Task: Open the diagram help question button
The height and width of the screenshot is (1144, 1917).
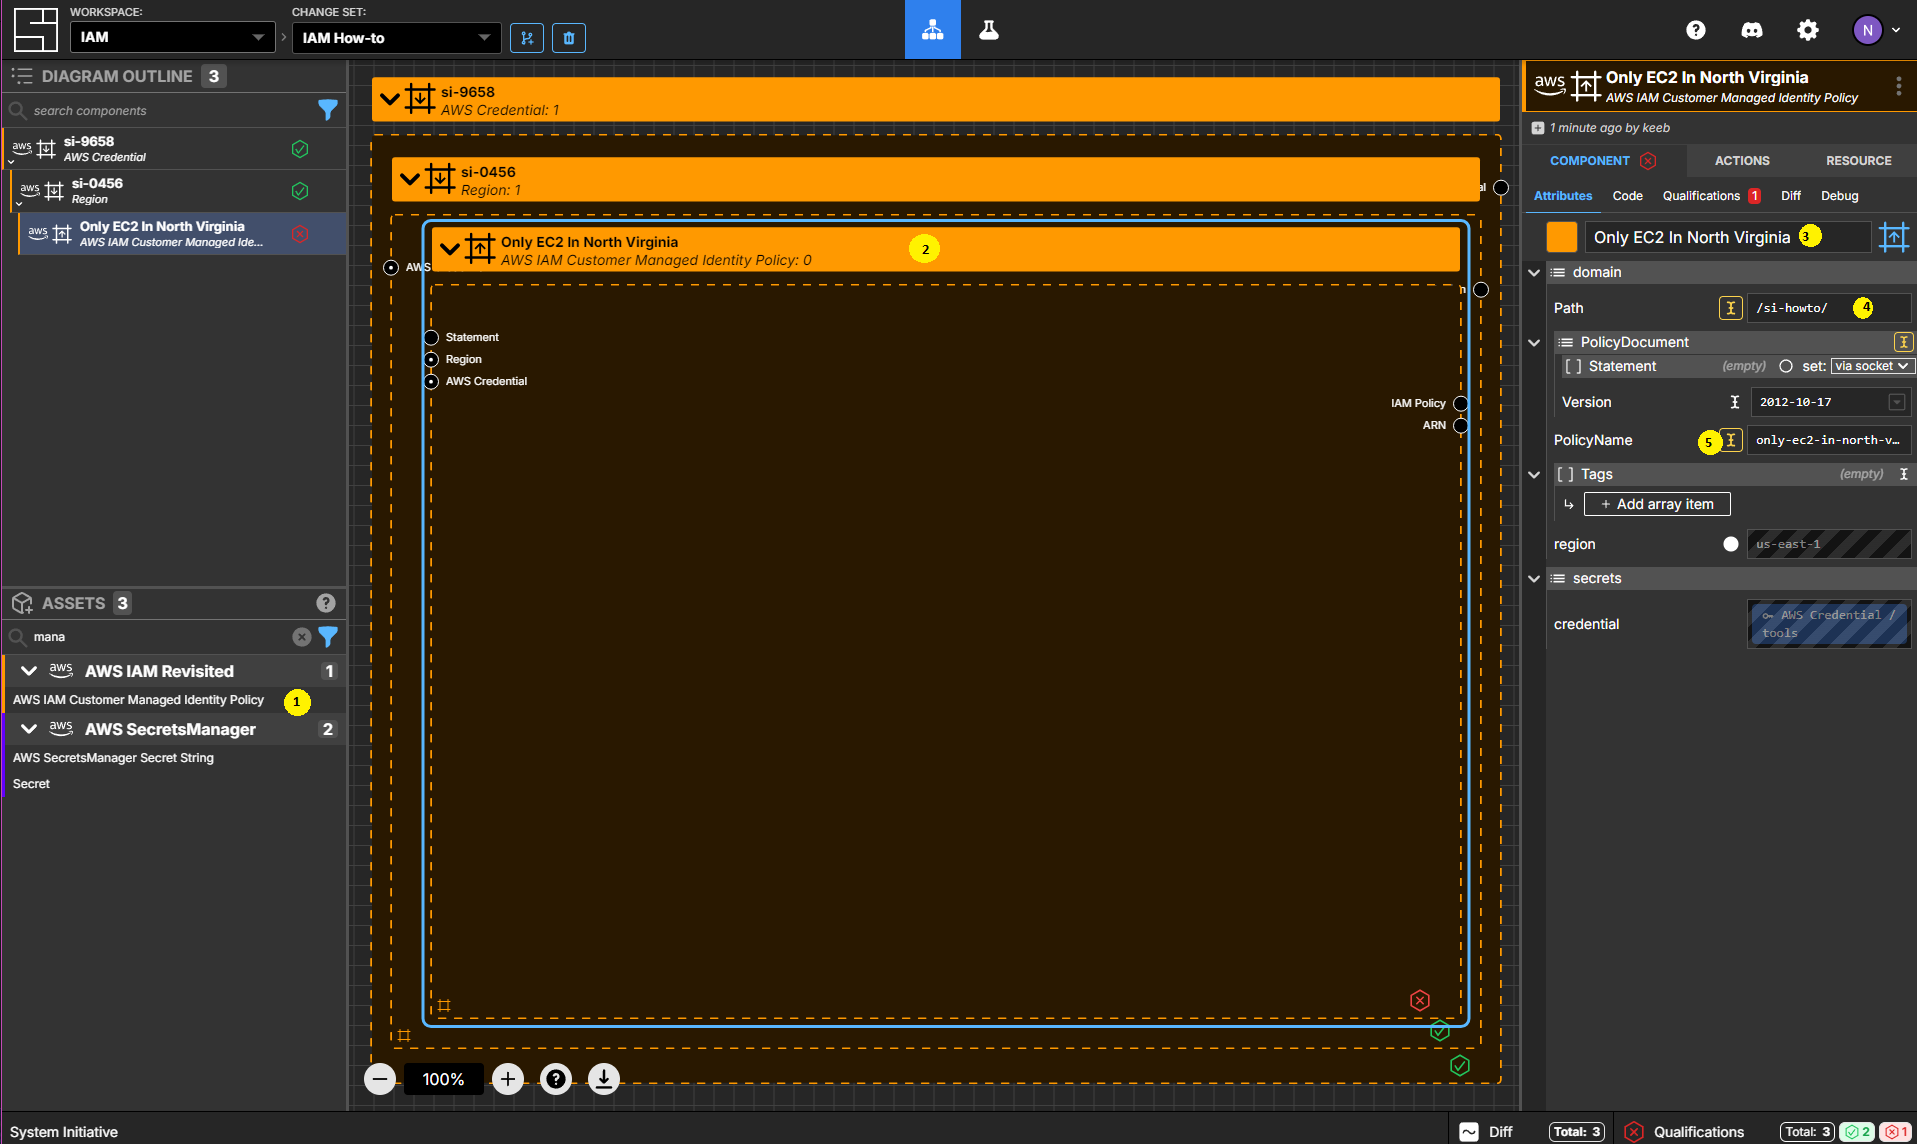Action: coord(556,1078)
